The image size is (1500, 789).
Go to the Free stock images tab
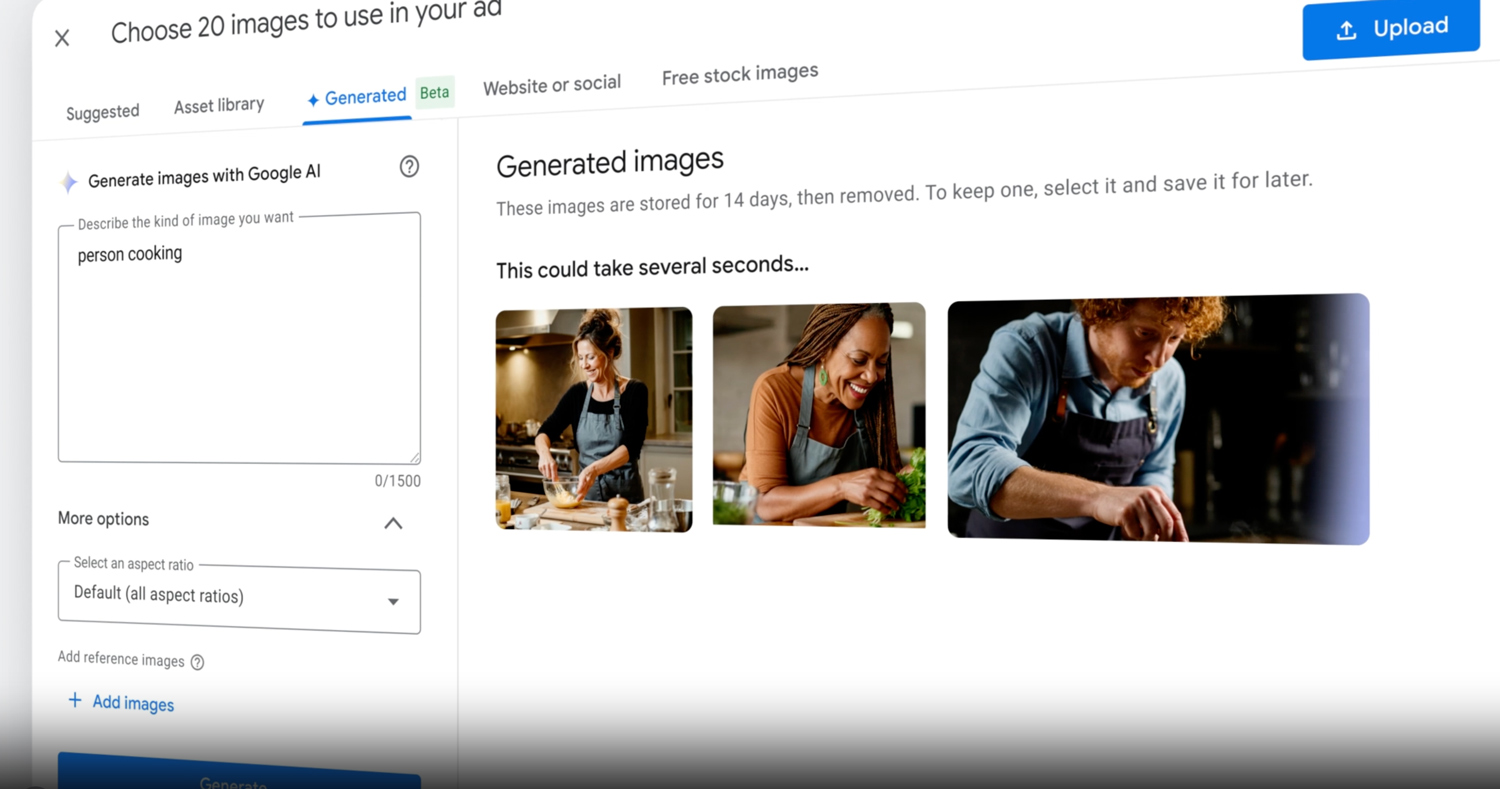coord(739,72)
